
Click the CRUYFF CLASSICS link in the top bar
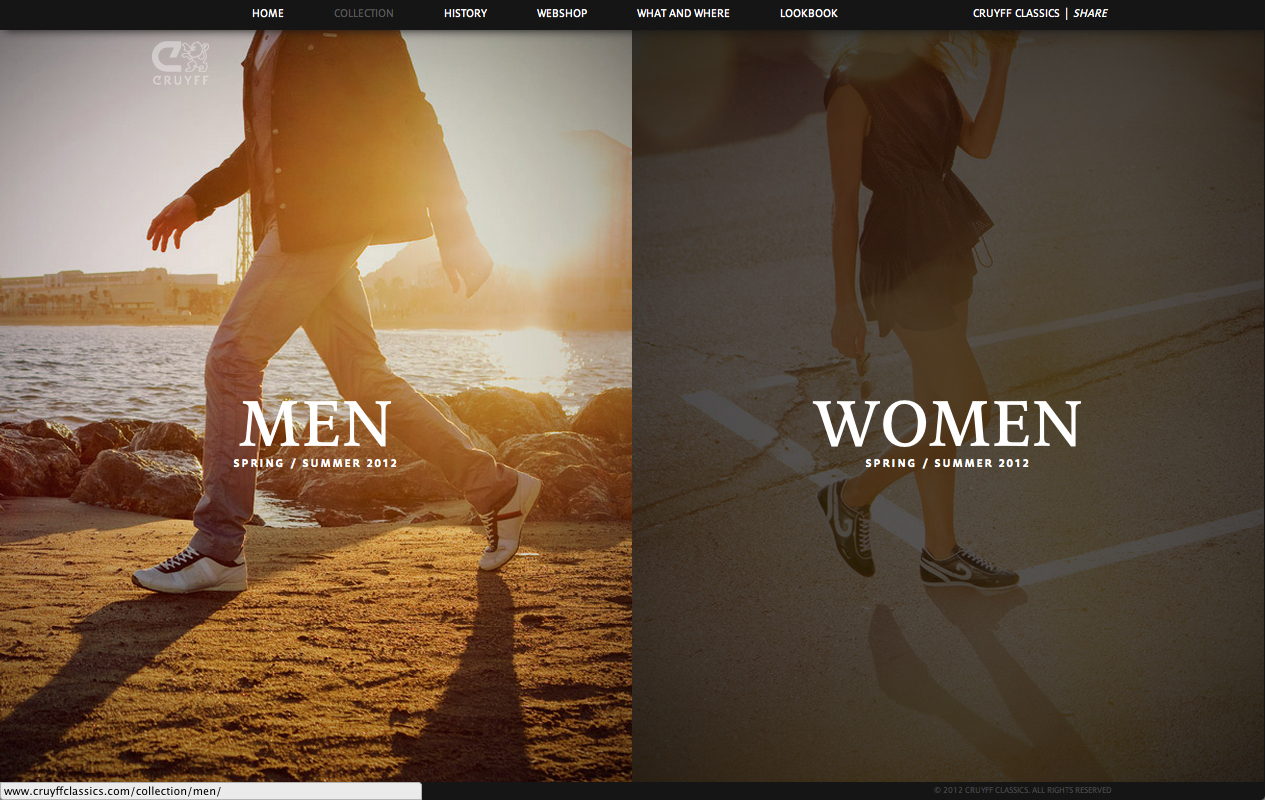pos(1015,13)
